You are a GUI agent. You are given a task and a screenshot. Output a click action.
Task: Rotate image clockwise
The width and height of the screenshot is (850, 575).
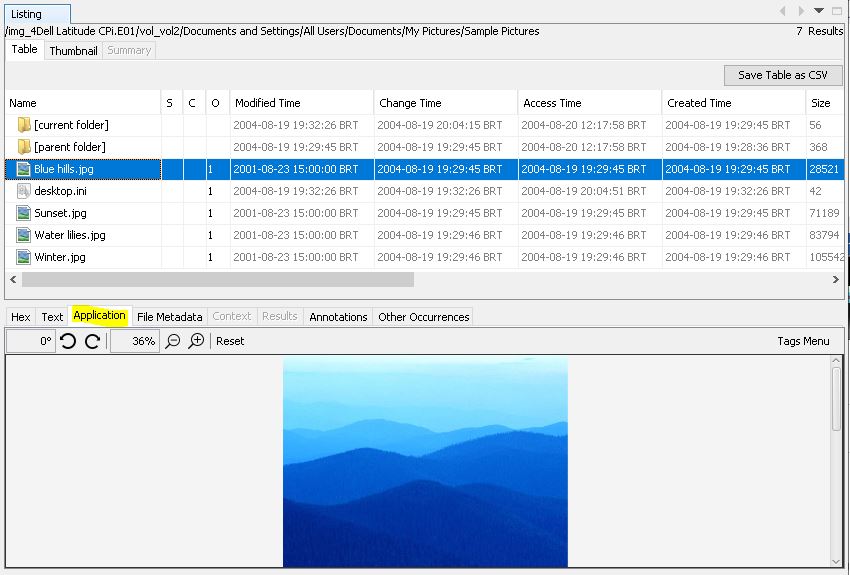[x=92, y=341]
